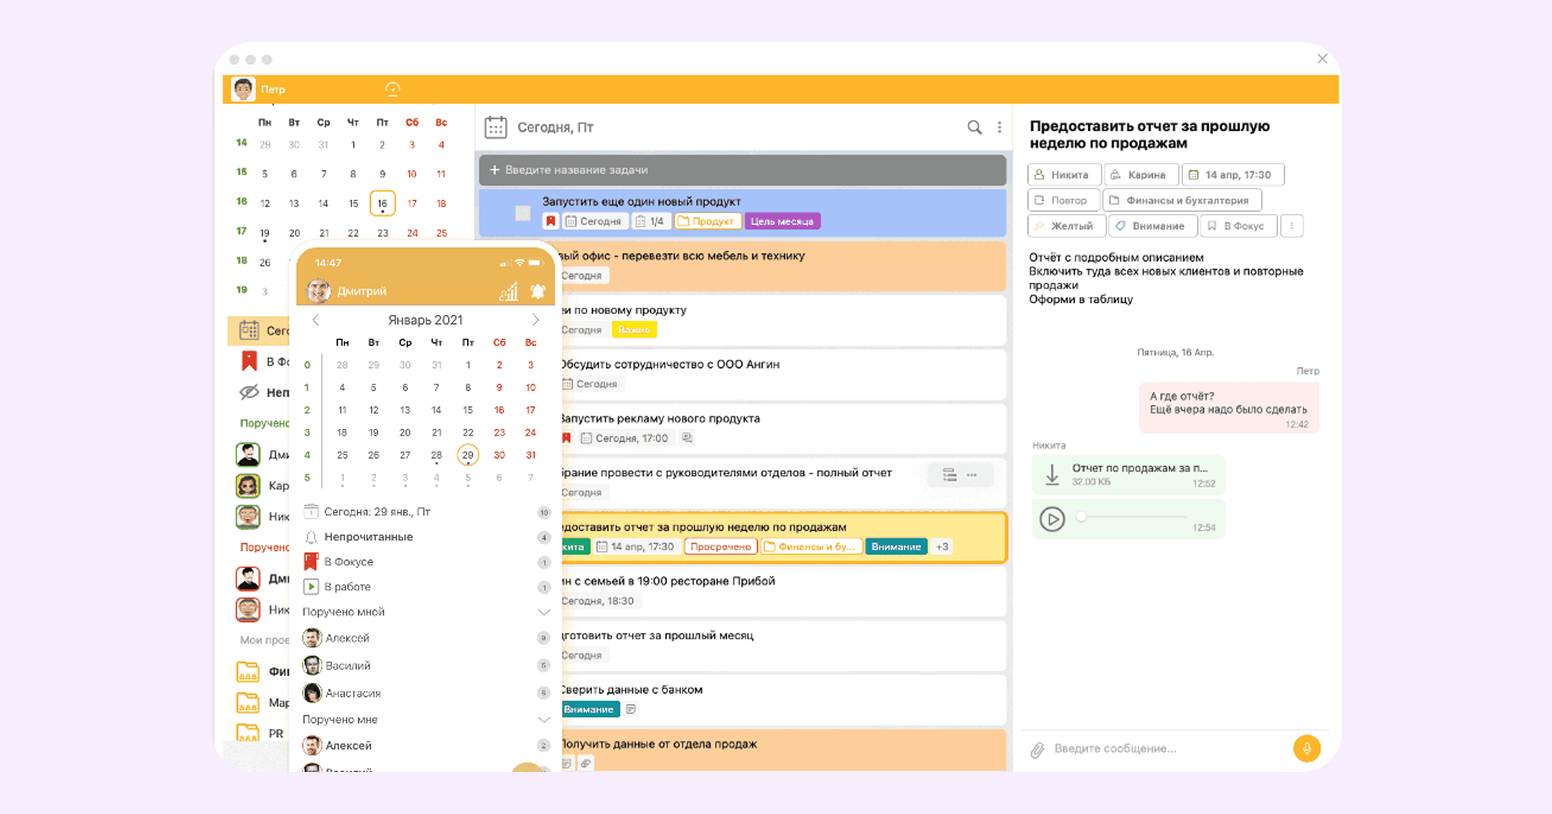This screenshot has height=814, width=1552.
Task: Open the statistics chart icon beside Дмитрий
Action: (509, 291)
